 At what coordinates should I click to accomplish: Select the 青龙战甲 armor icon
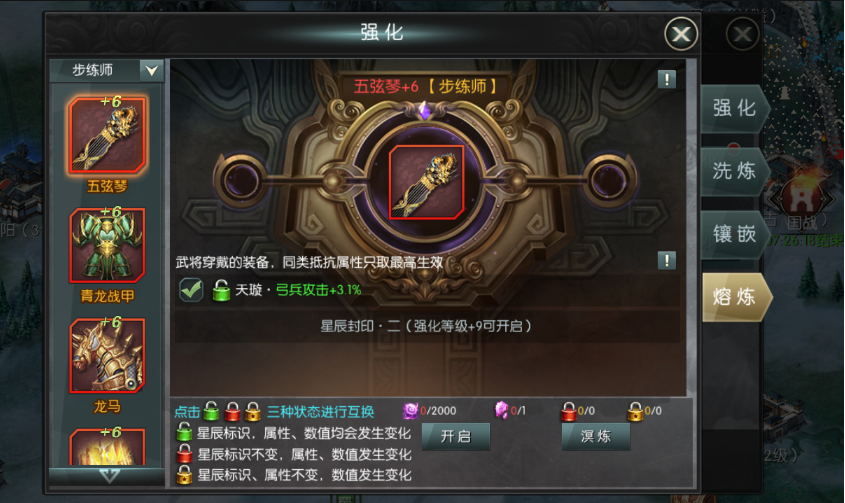tap(107, 245)
